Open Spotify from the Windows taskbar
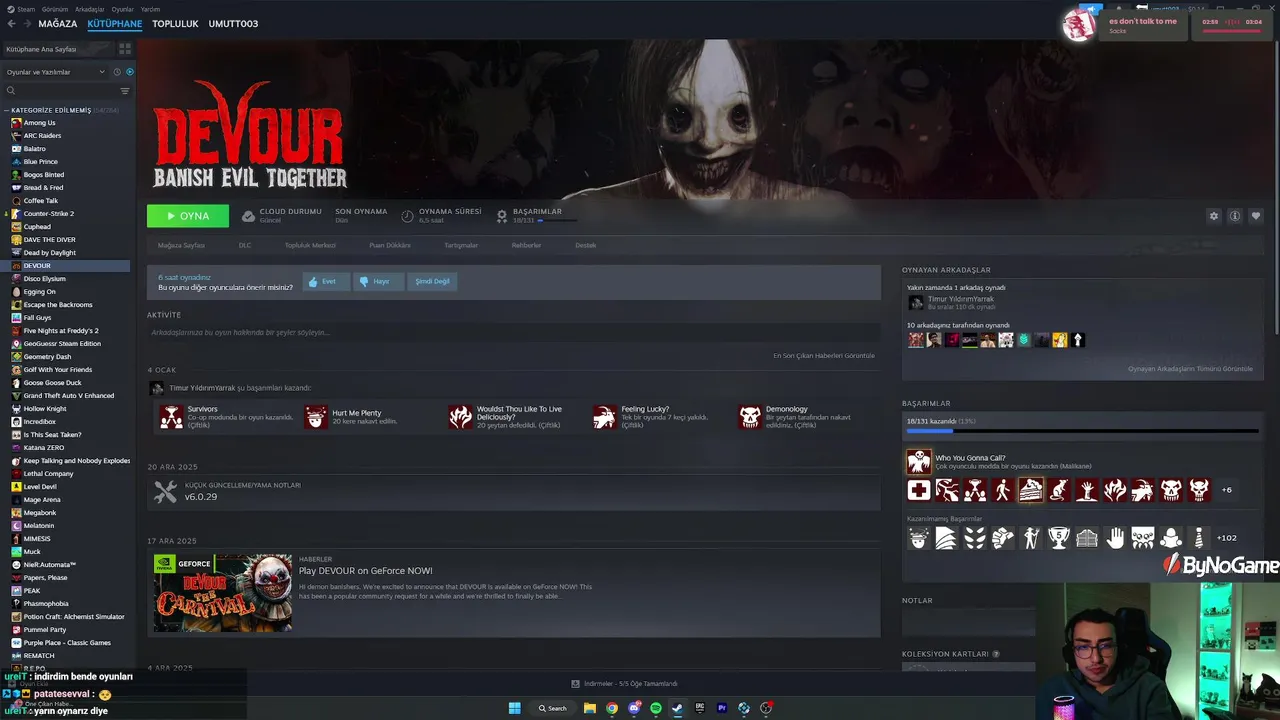 point(656,708)
